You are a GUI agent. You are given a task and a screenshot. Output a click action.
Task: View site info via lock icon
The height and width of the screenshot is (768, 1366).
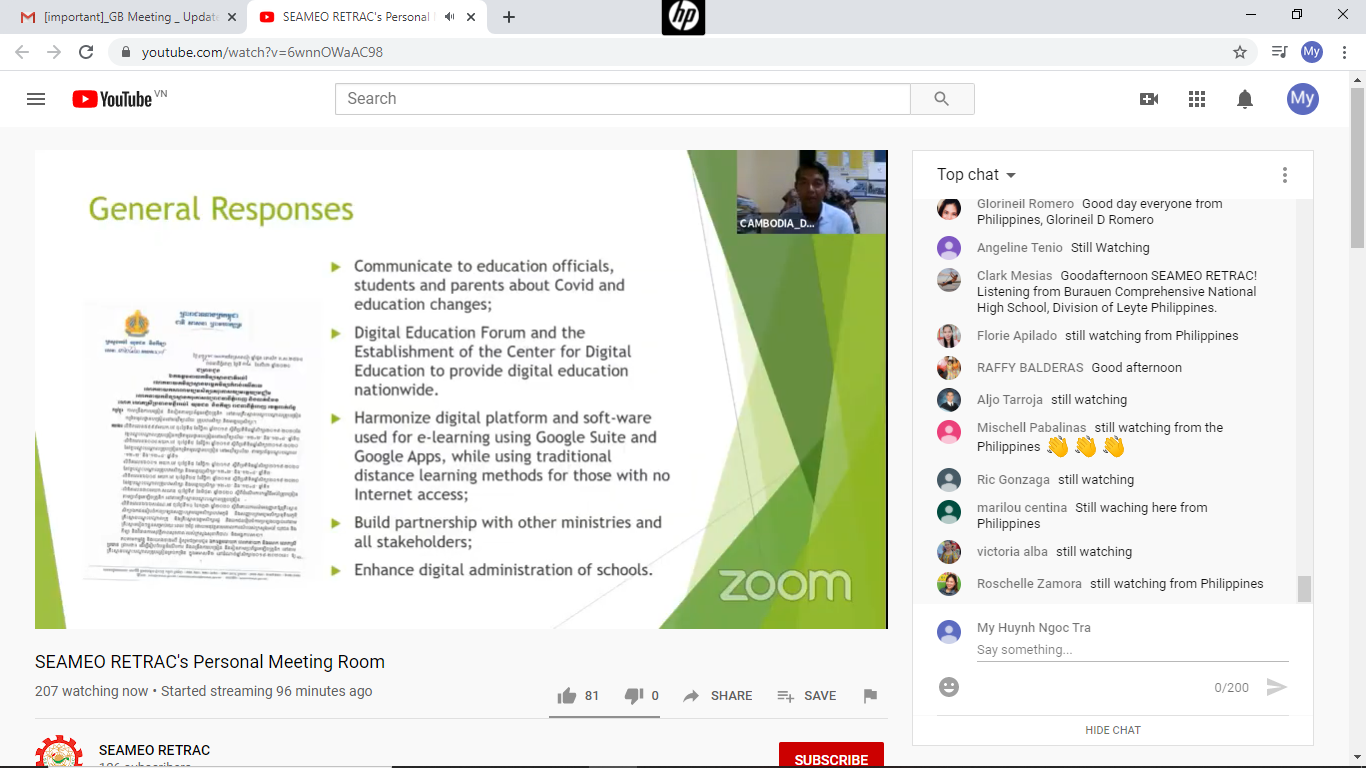point(126,52)
